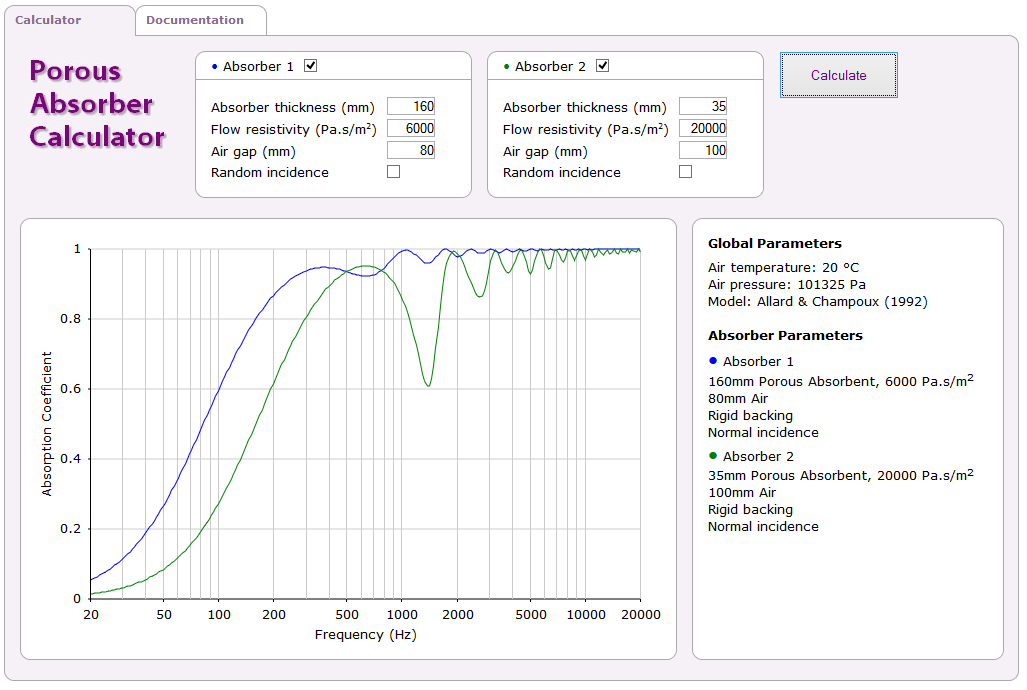Click Absorber 2 flow resistivity field

pyautogui.click(x=703, y=129)
